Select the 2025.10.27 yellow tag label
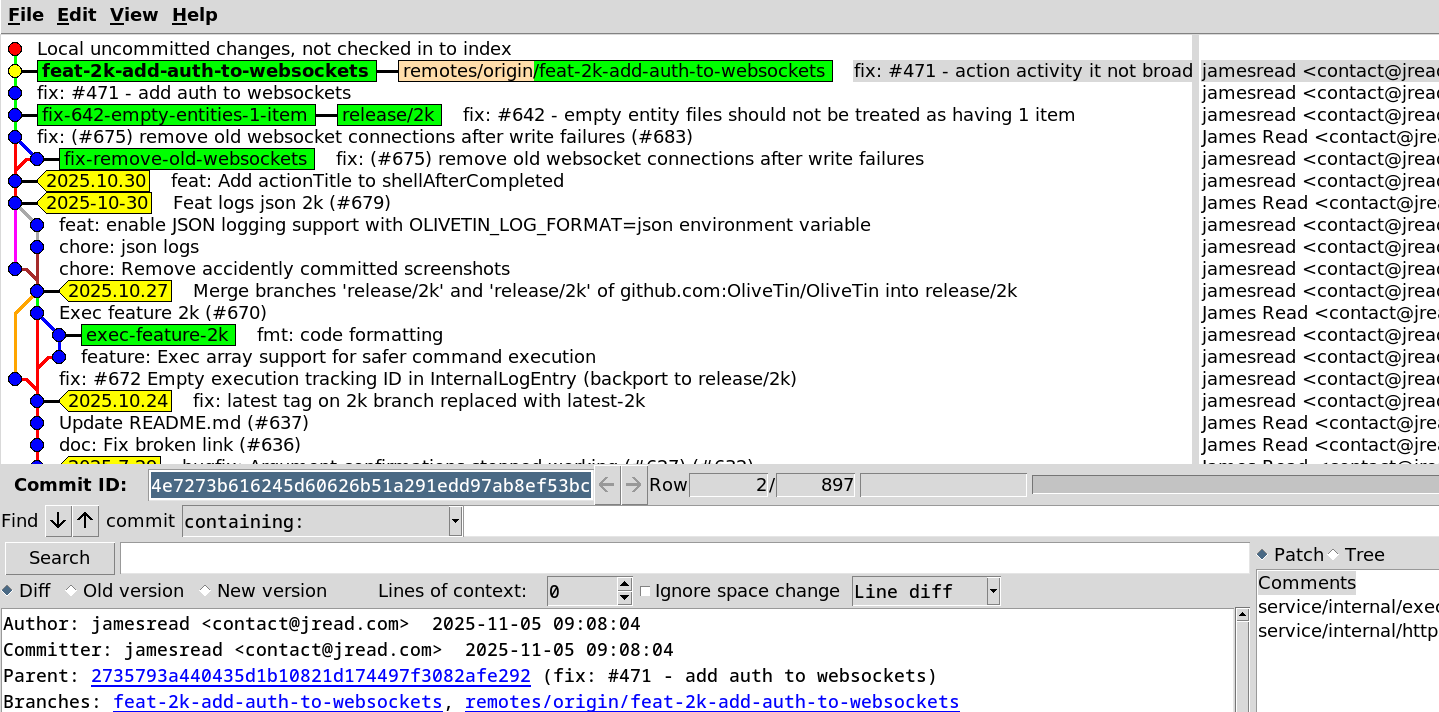This screenshot has height=712, width=1439. click(x=118, y=291)
